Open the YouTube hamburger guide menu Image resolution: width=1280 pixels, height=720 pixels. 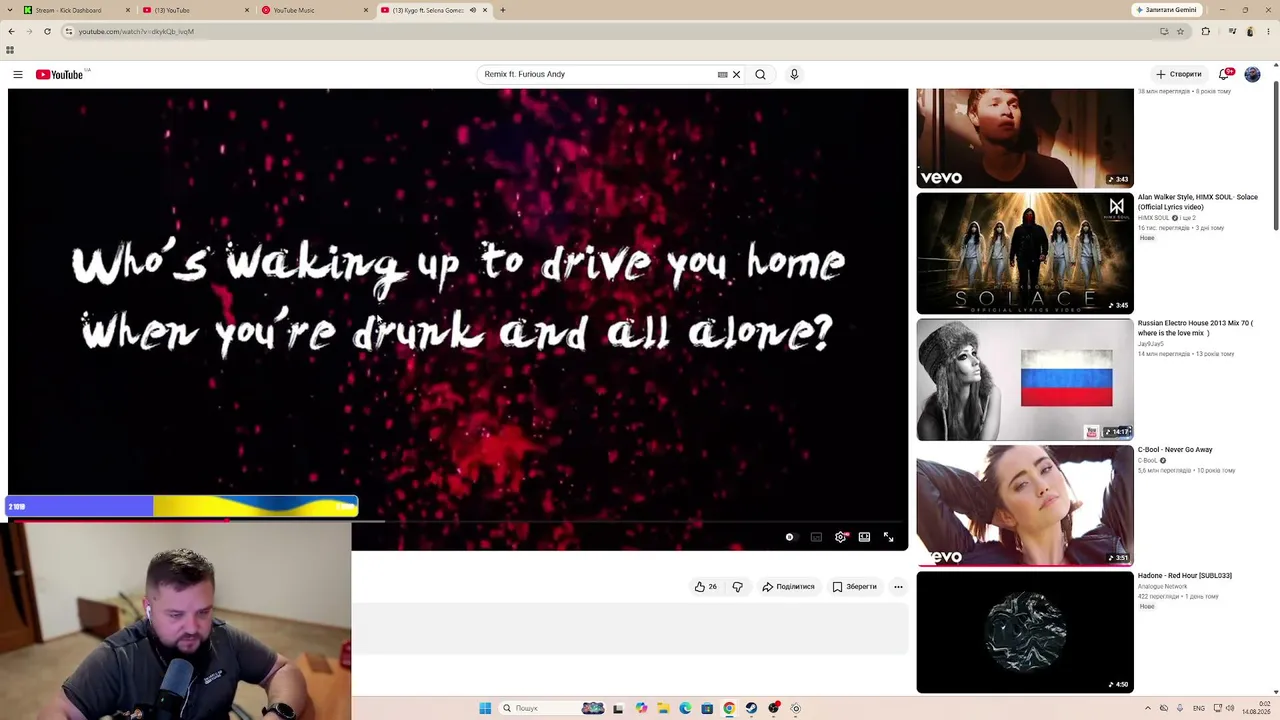point(17,74)
